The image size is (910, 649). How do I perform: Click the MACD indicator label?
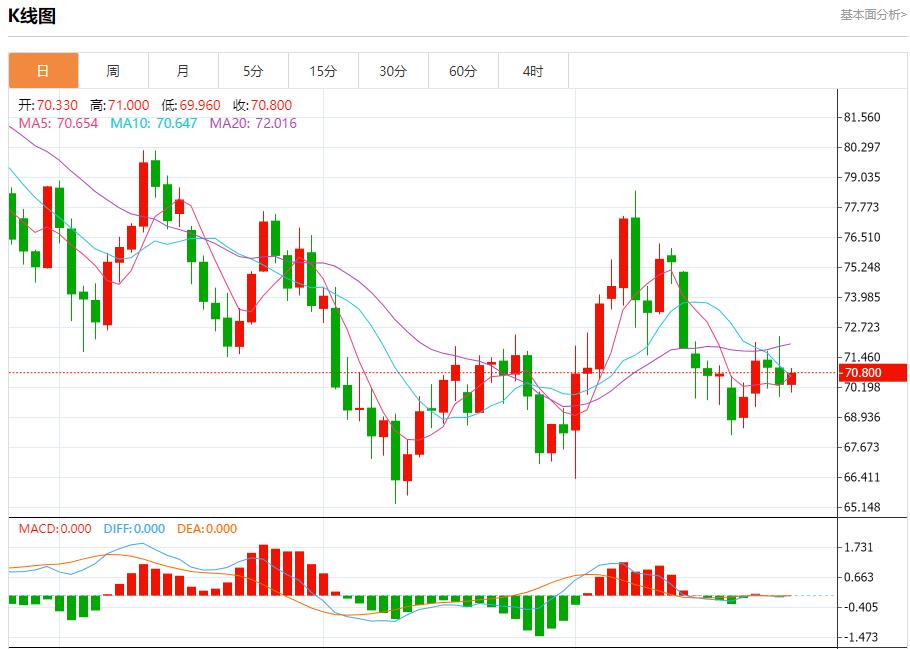(x=55, y=529)
